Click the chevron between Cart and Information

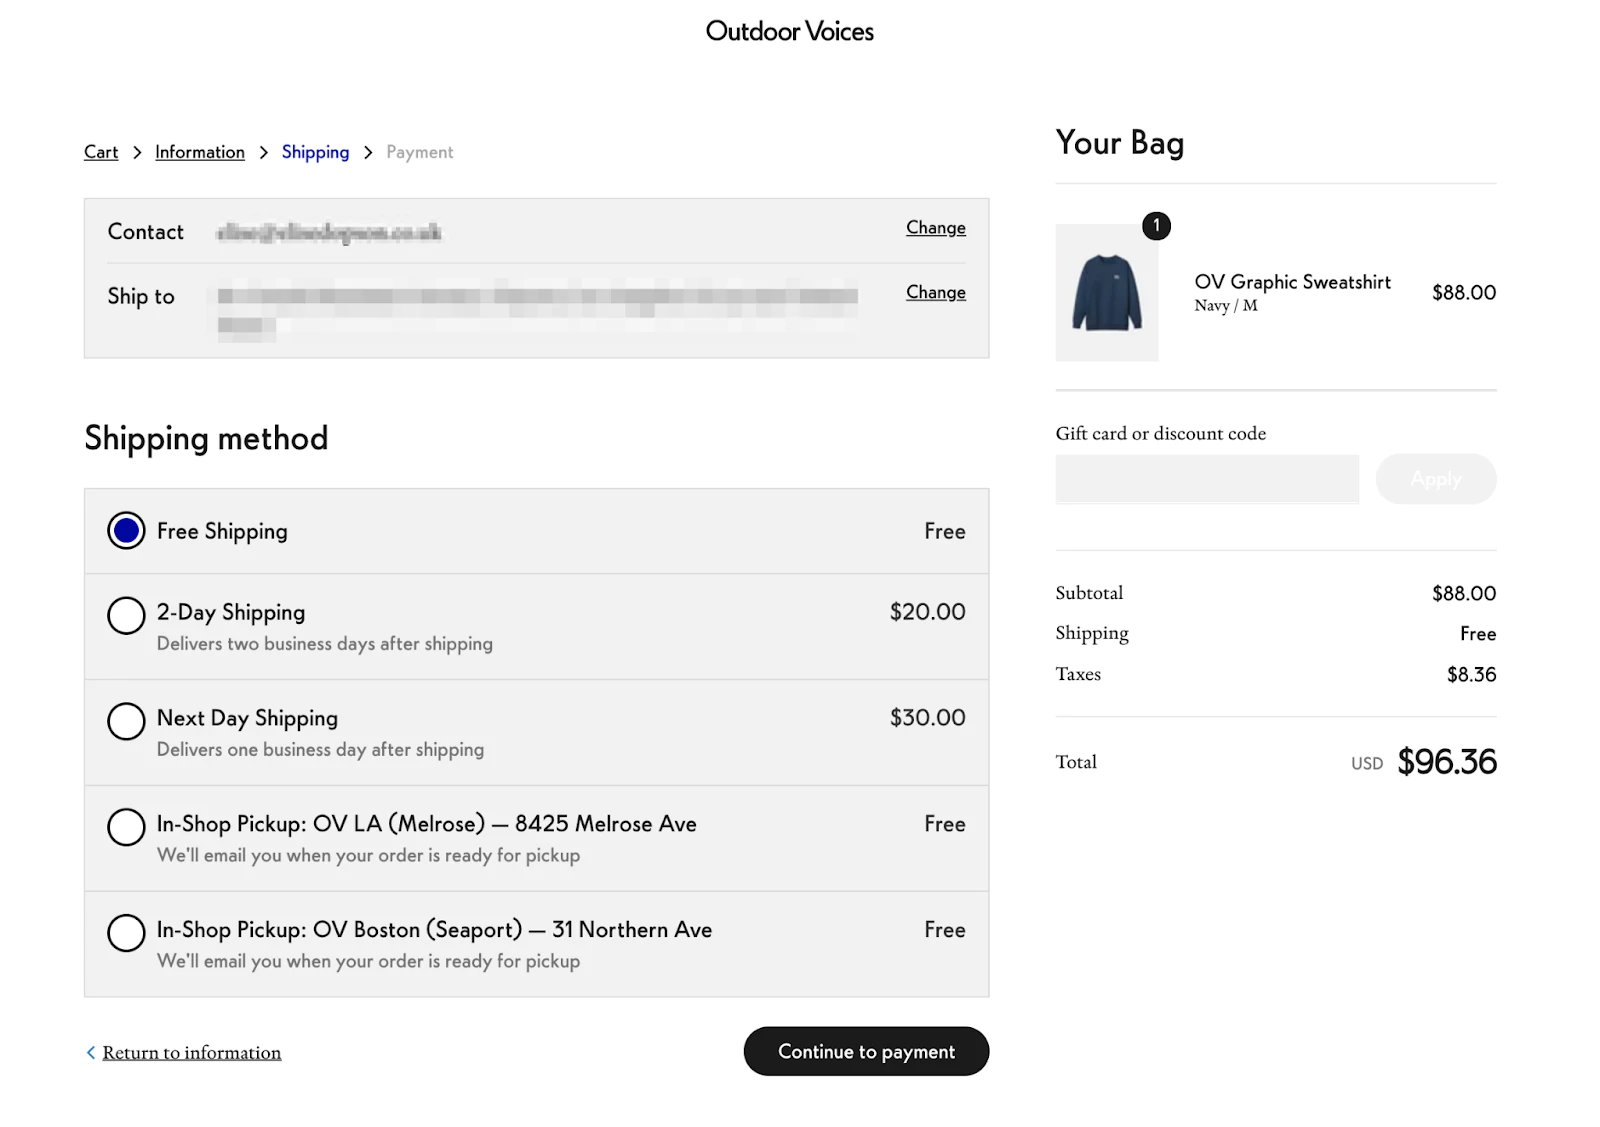[137, 152]
